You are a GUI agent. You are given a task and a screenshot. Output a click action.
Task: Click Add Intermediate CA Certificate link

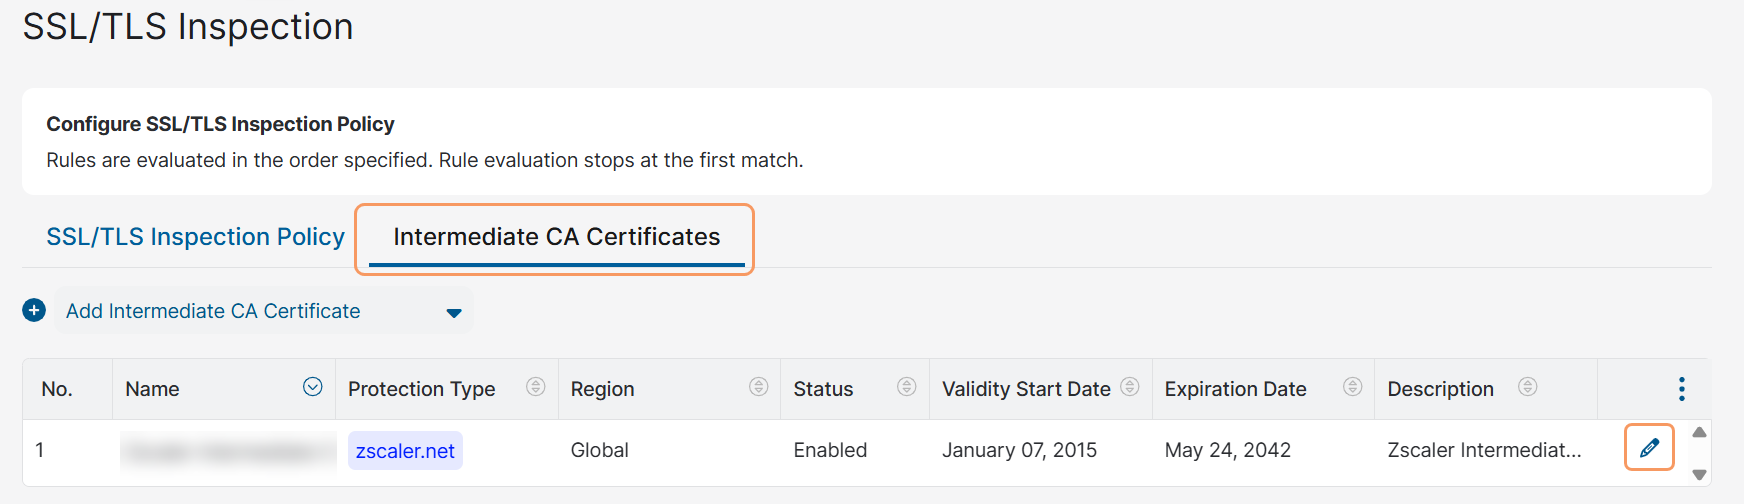[213, 311]
